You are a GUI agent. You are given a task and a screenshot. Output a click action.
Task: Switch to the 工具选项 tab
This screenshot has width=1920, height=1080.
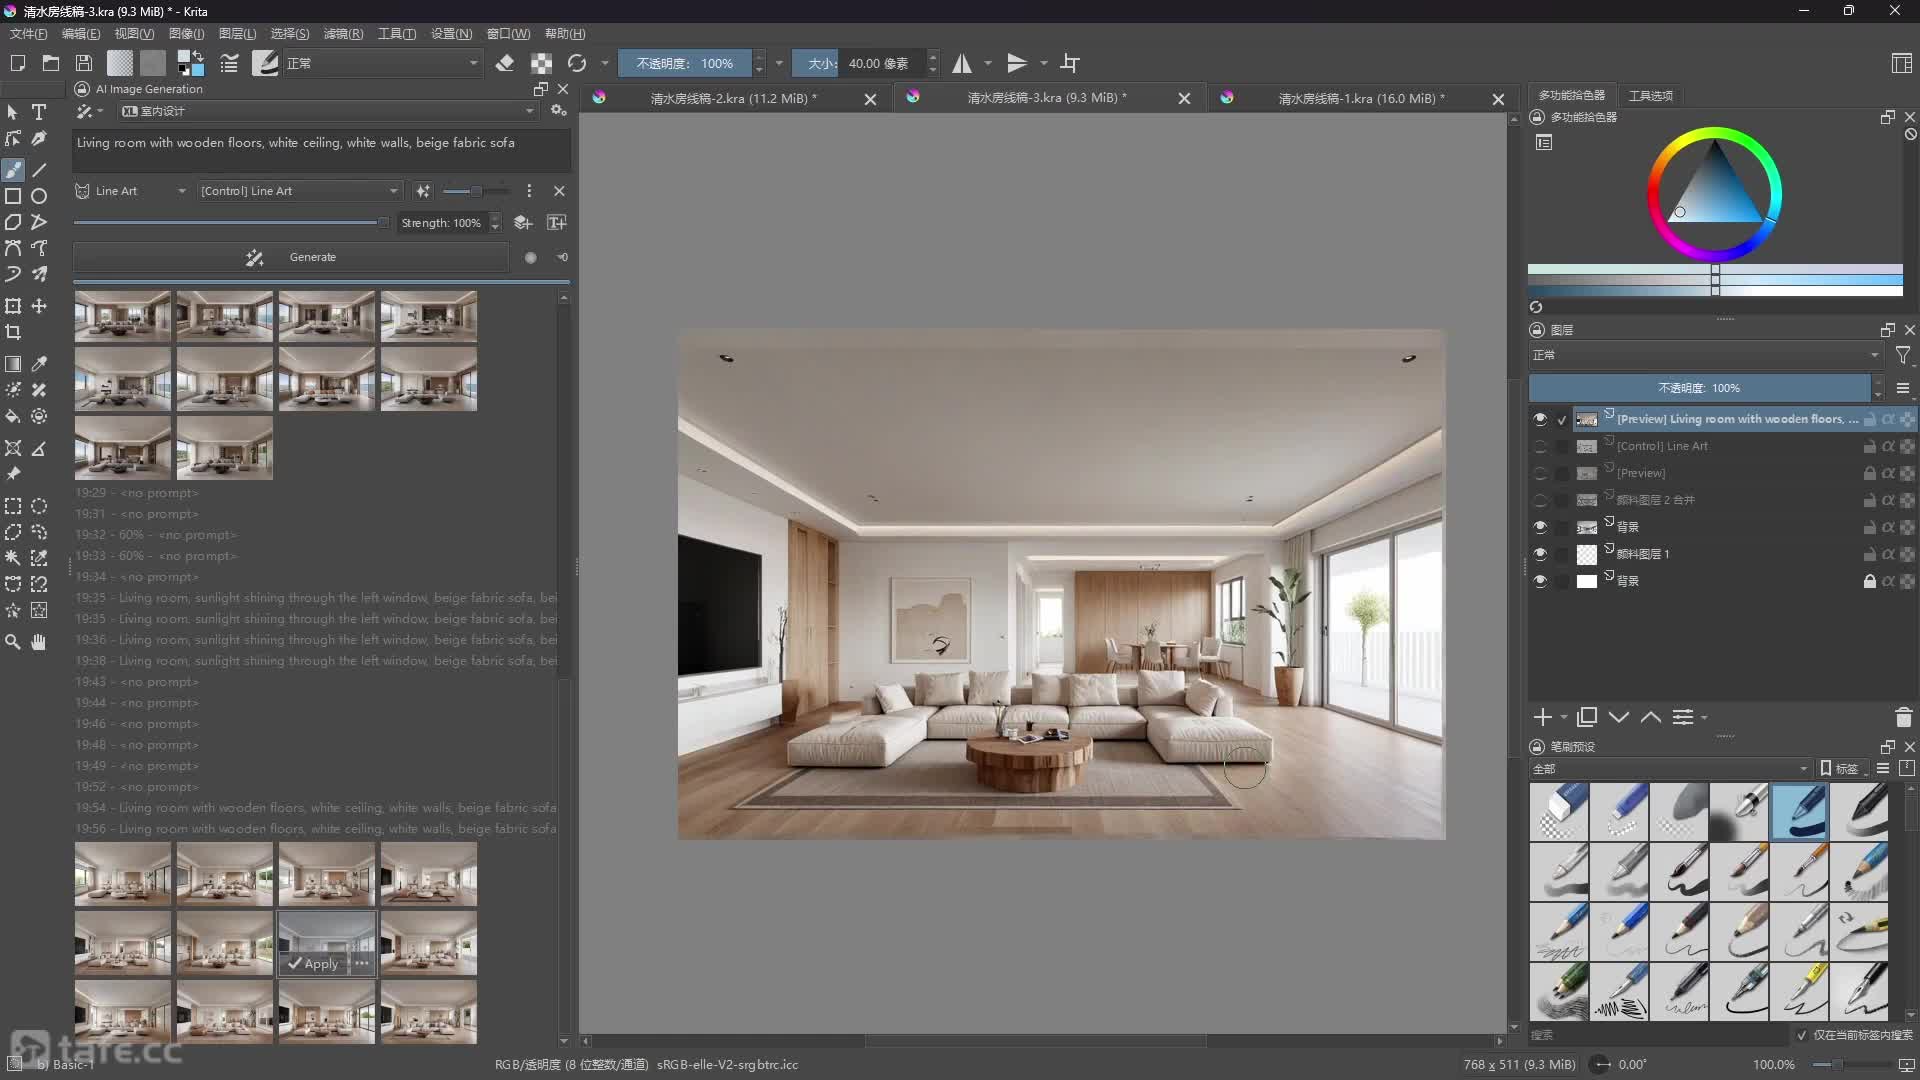click(1651, 96)
